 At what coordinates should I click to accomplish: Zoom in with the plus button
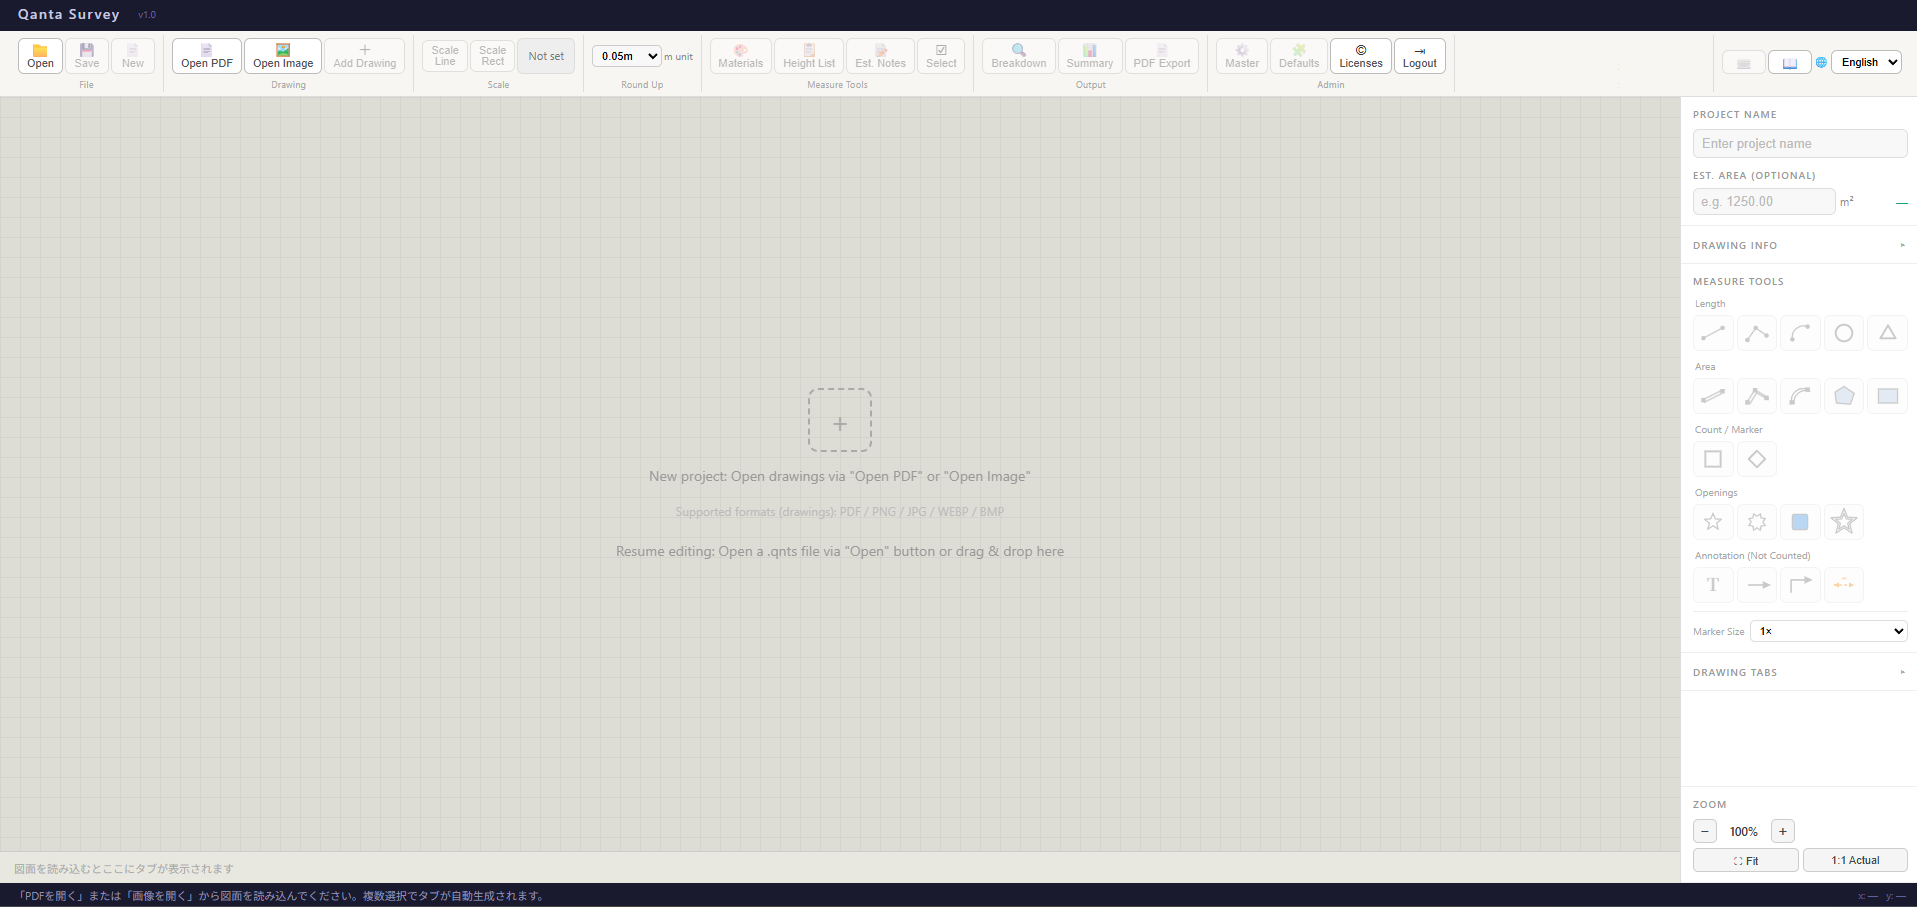tap(1783, 831)
